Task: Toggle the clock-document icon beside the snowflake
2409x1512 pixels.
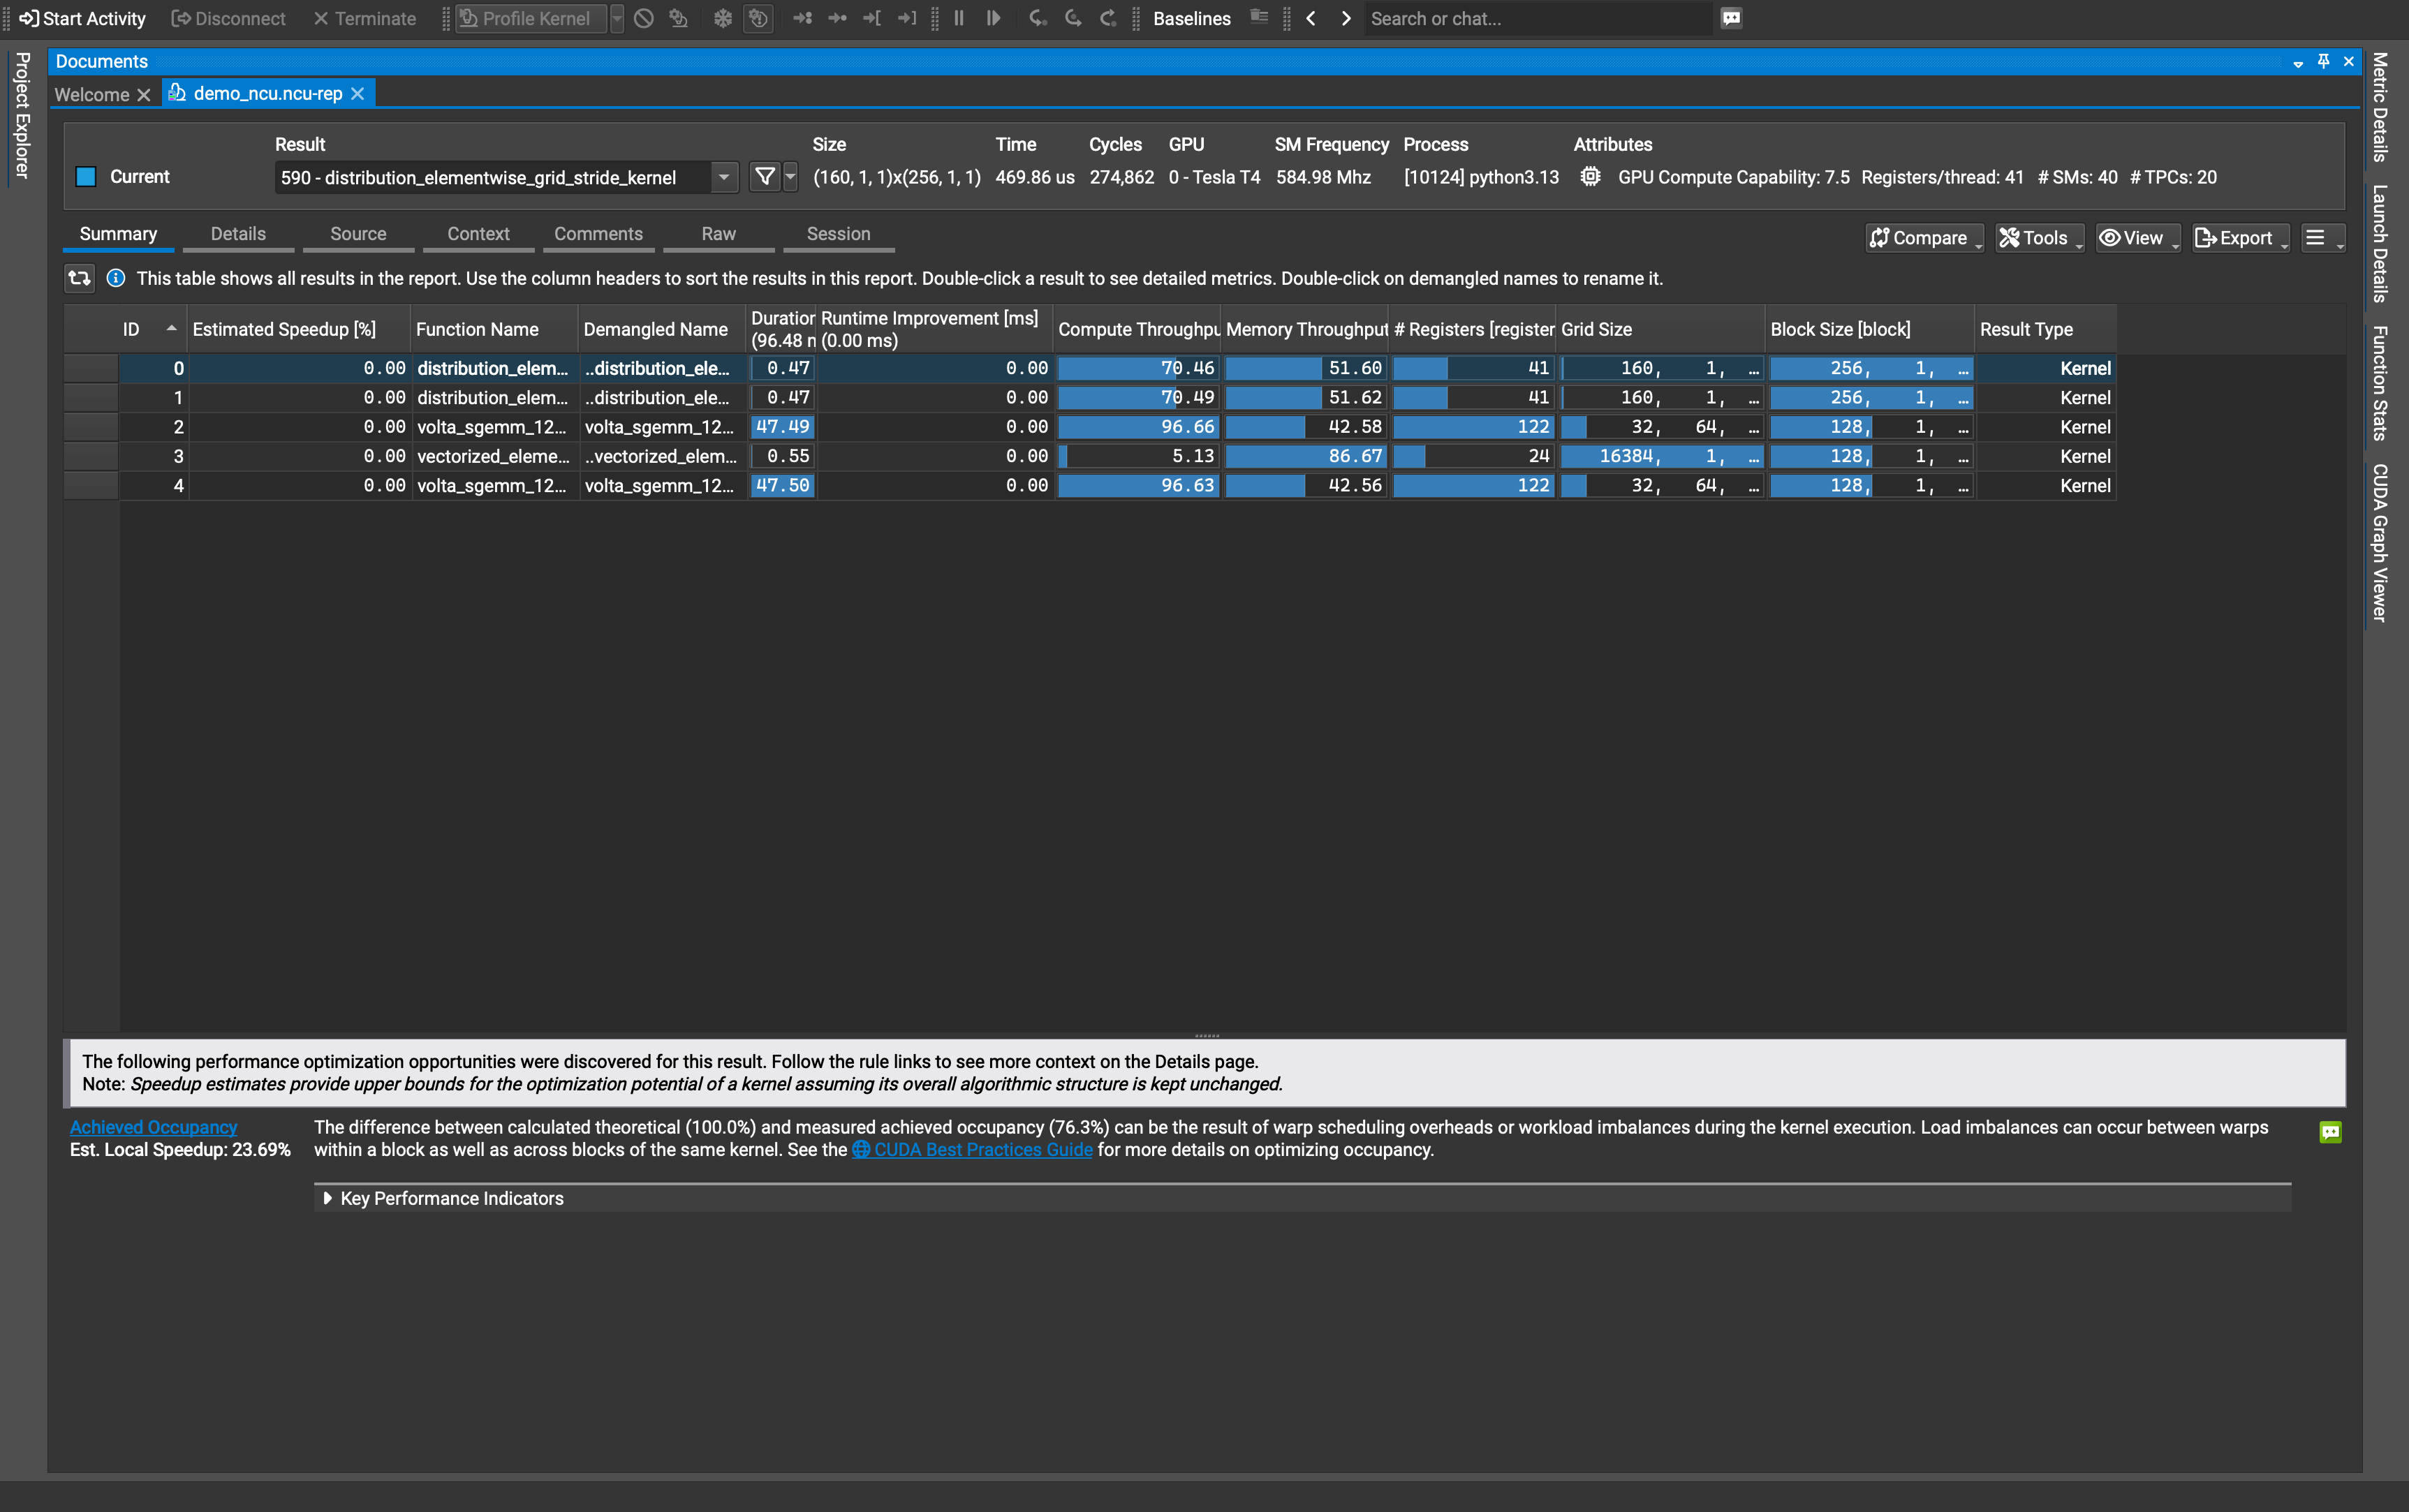Action: click(x=758, y=18)
